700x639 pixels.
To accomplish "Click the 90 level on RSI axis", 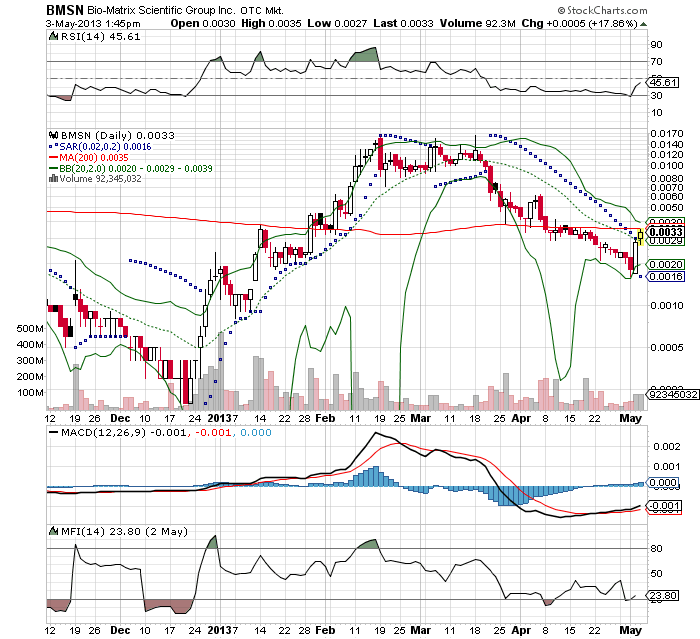I will coord(657,45).
